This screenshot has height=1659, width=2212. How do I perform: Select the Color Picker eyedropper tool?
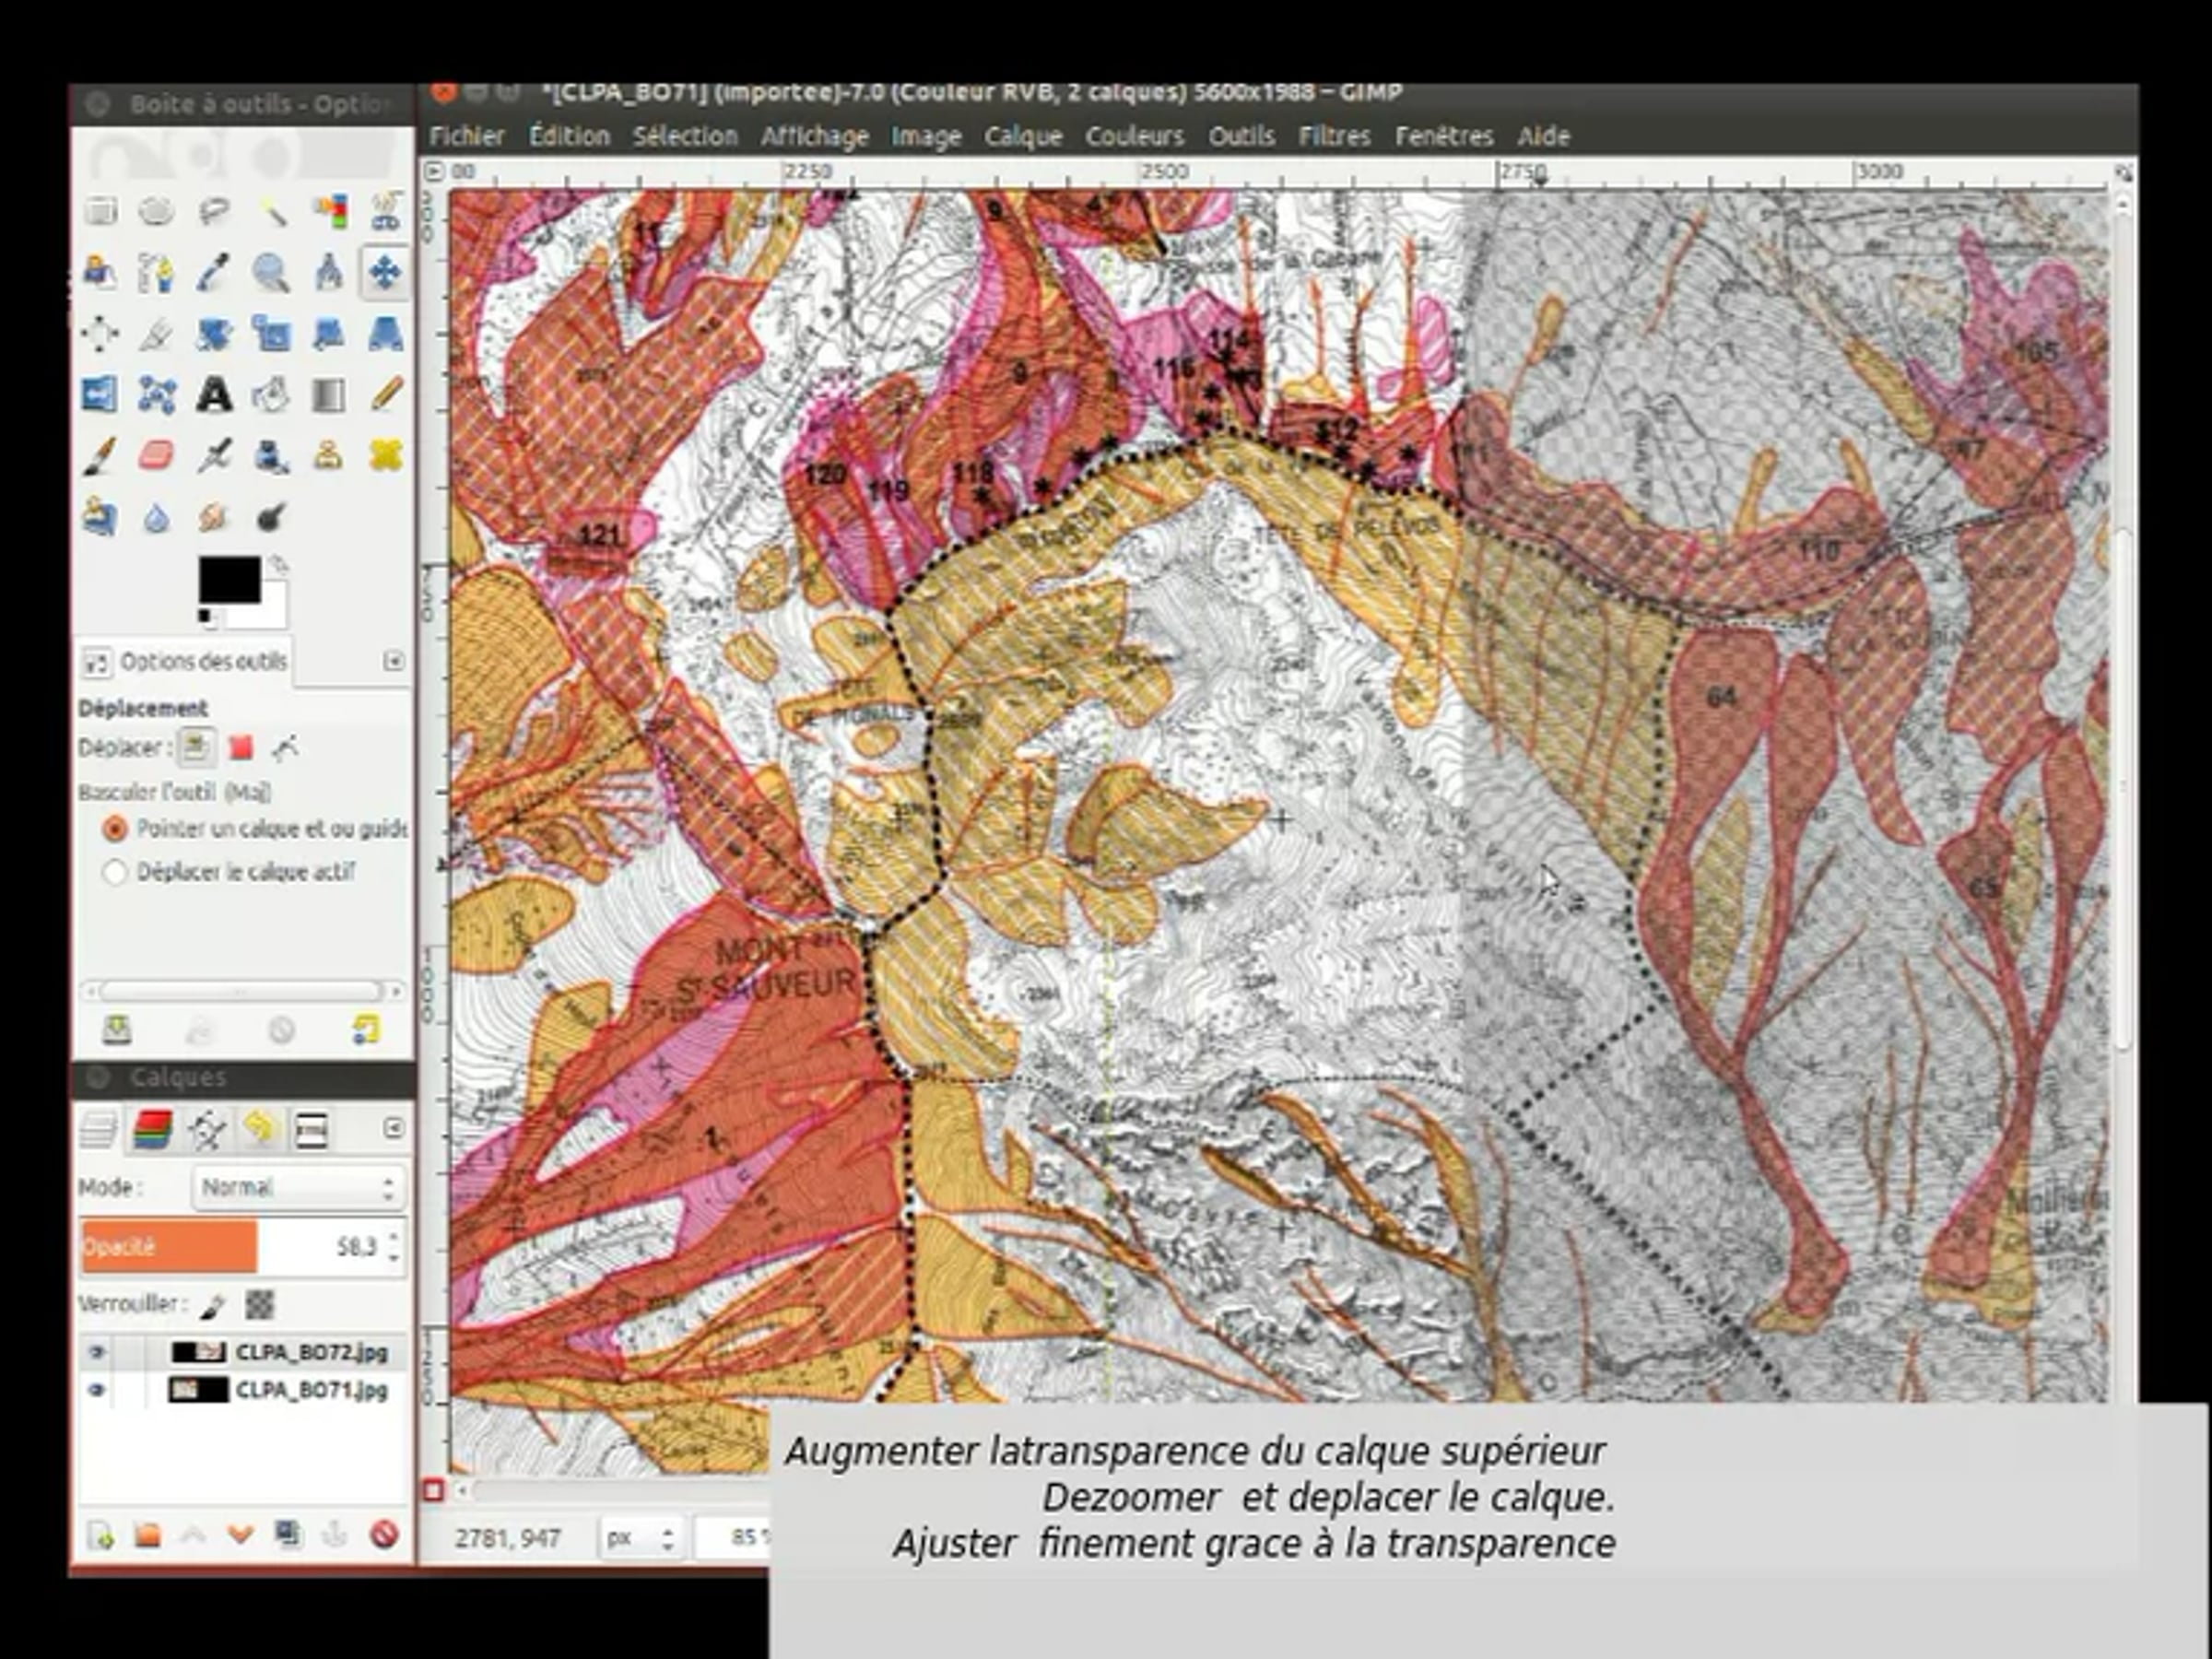click(x=213, y=272)
